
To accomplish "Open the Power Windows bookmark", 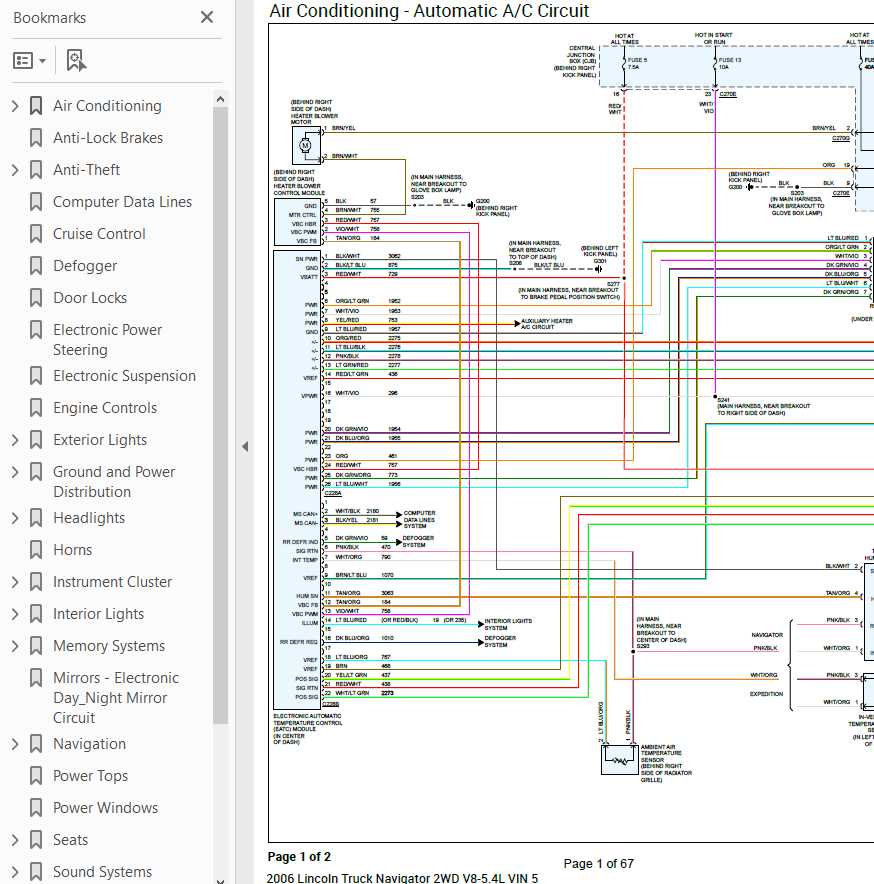I will pyautogui.click(x=105, y=808).
